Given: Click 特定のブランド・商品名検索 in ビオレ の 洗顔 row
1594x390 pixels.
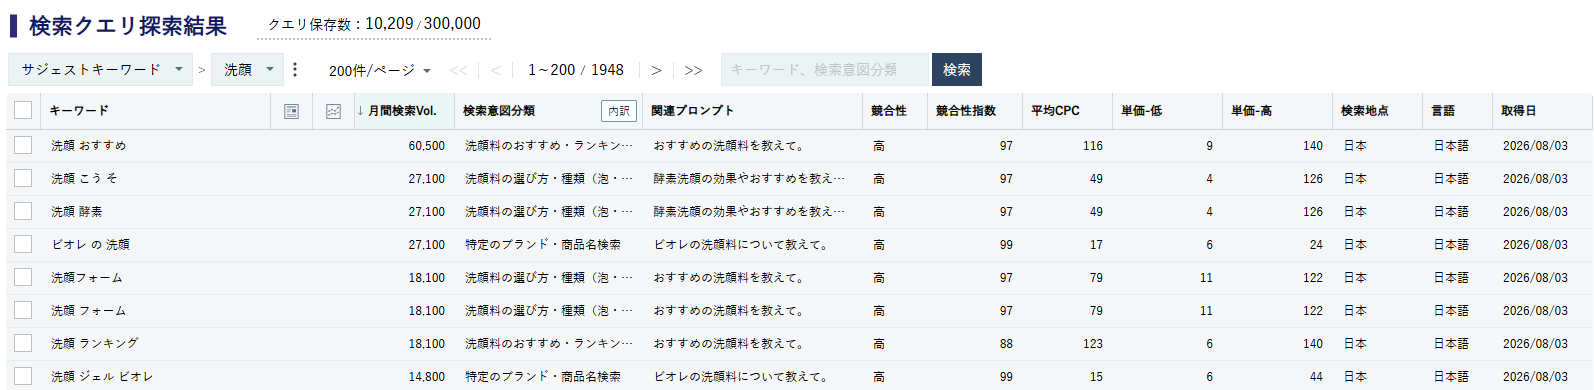Looking at the screenshot, I should point(543,245).
